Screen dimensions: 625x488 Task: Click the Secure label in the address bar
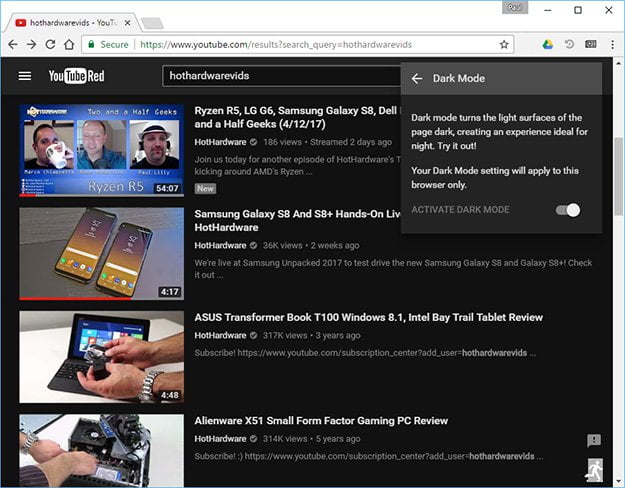pyautogui.click(x=114, y=44)
